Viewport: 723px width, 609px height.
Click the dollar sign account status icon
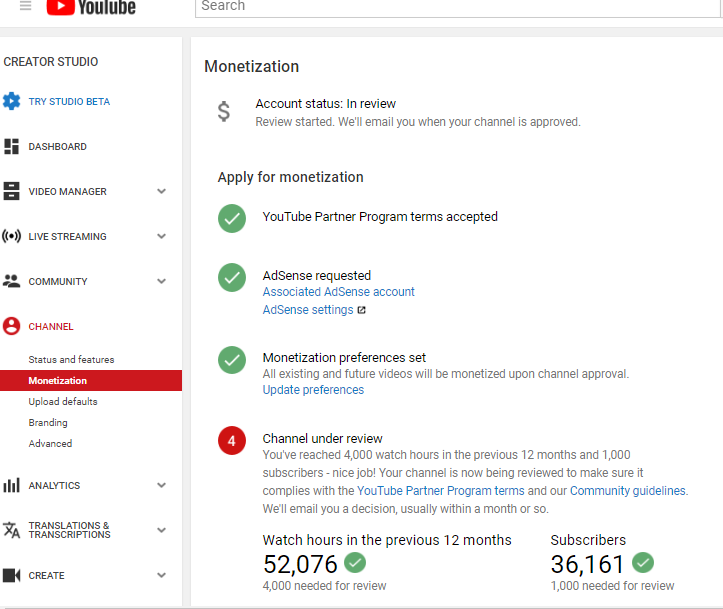[x=224, y=111]
